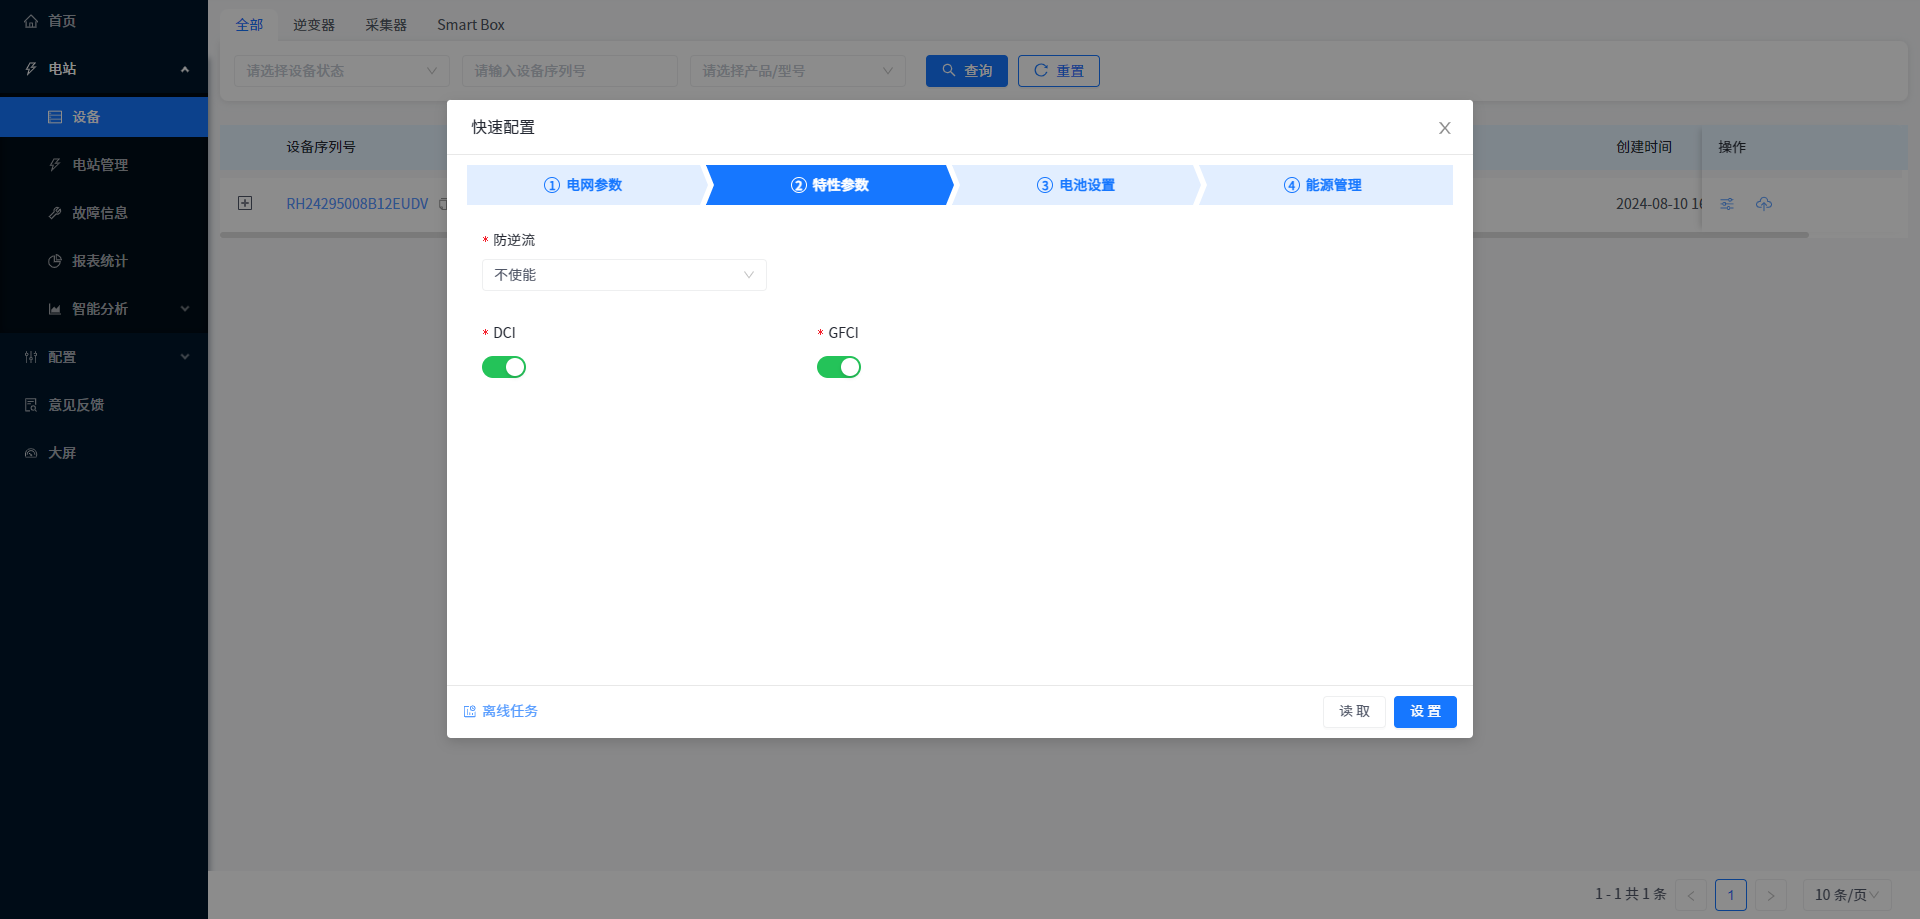Image resolution: width=1920 pixels, height=919 pixels.
Task: Click the 首页 home icon in the sidebar
Action: pyautogui.click(x=31, y=21)
